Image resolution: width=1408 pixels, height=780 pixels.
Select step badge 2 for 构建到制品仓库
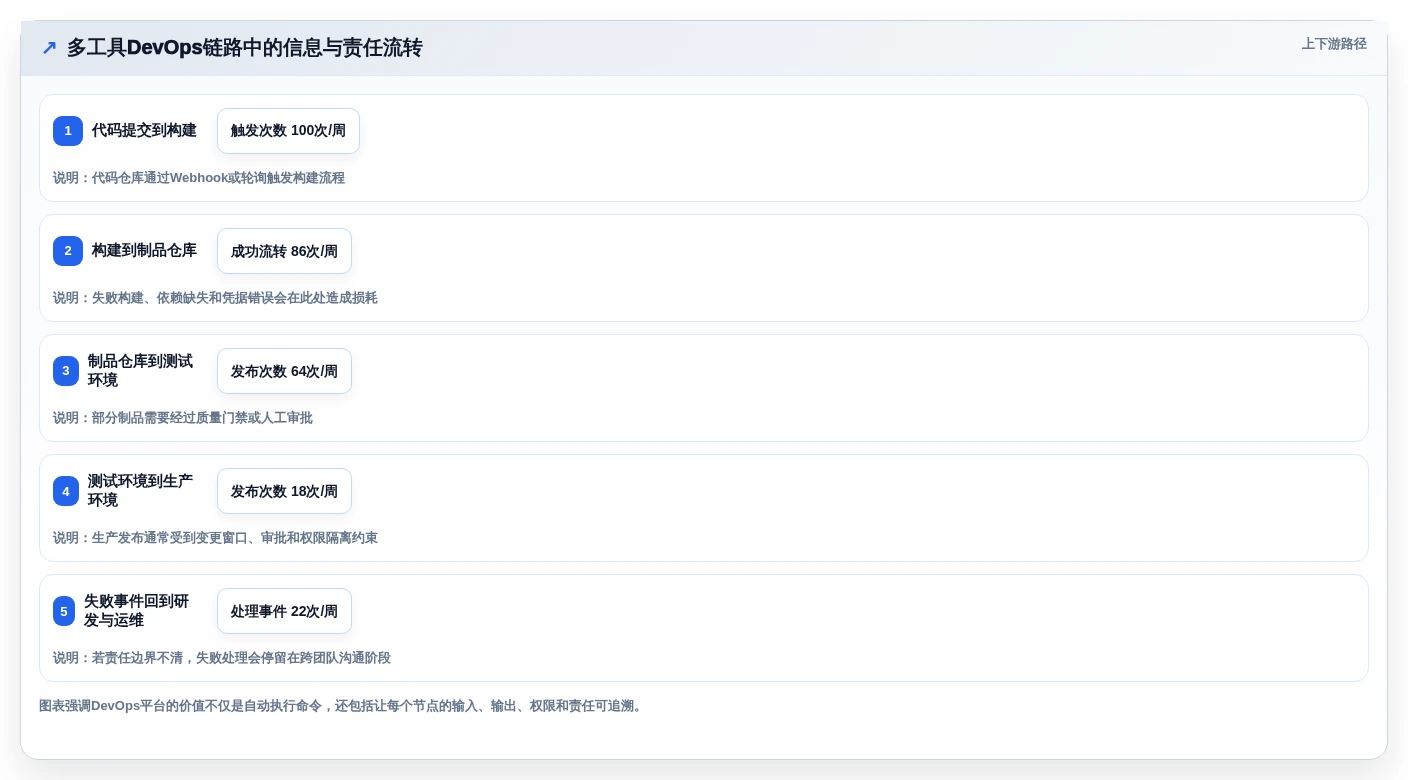(68, 251)
